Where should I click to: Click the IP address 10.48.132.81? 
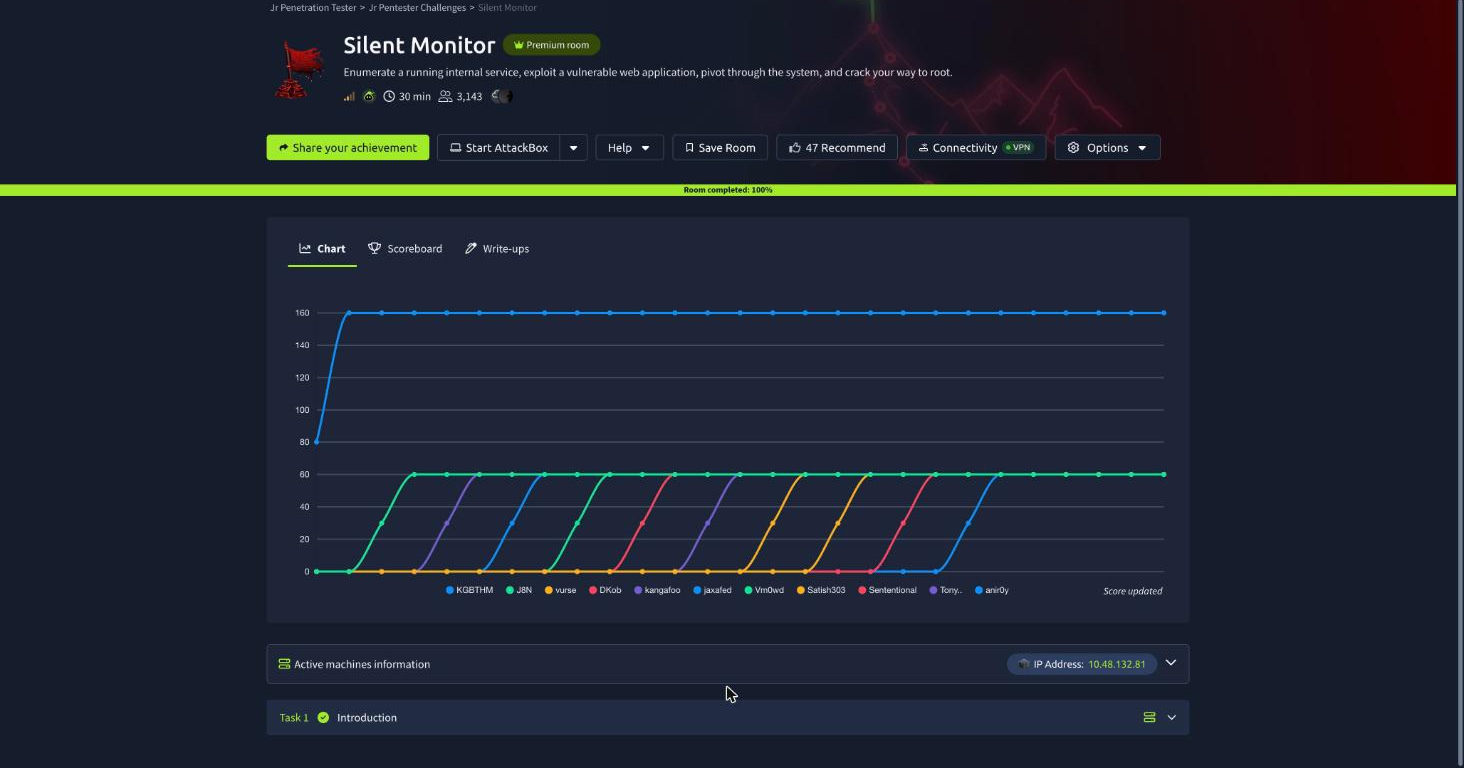pos(1117,664)
